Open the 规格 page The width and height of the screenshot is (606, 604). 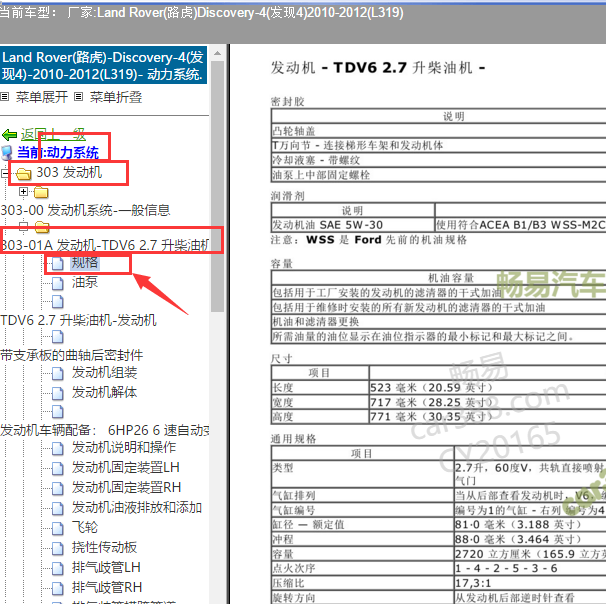85,263
